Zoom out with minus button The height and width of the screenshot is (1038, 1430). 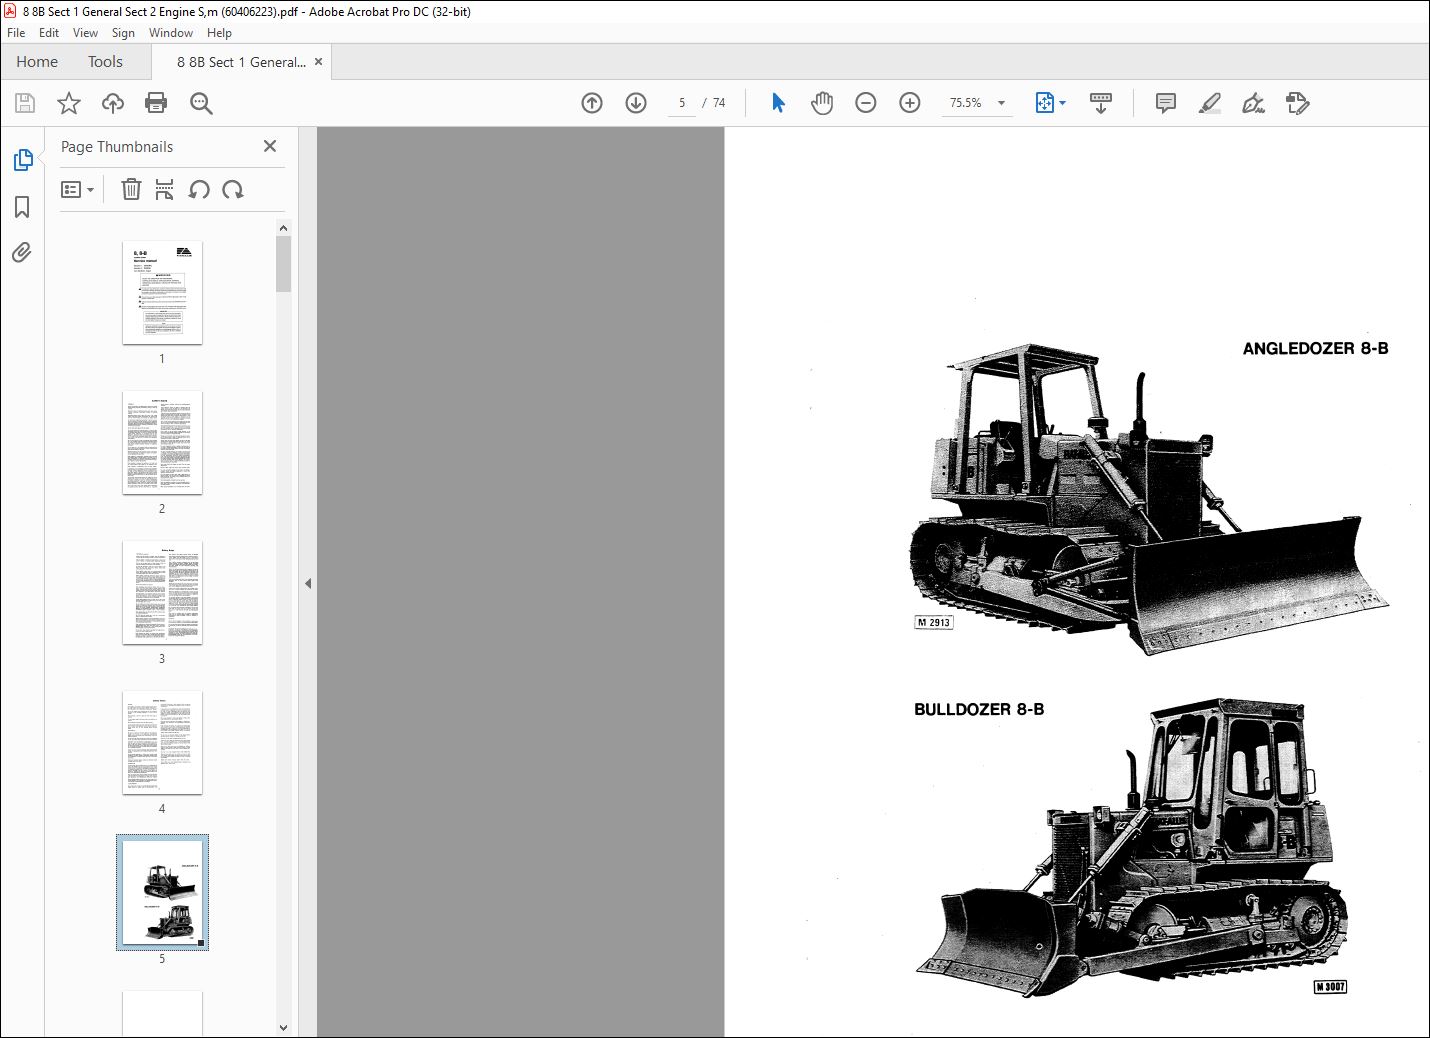866,103
